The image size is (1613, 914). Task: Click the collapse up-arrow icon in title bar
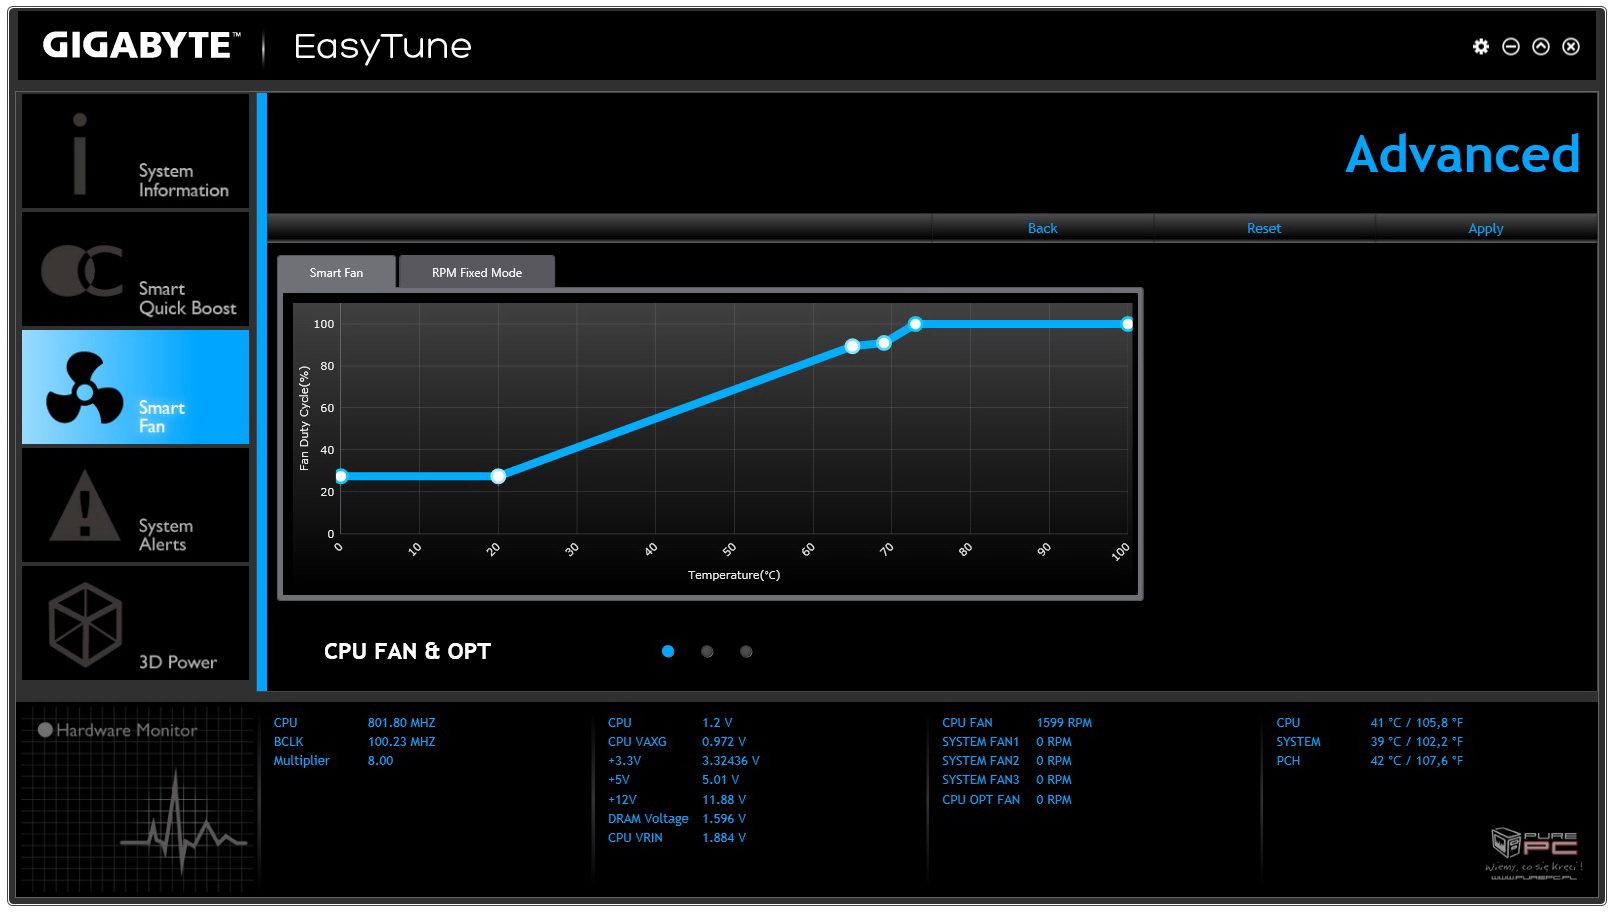click(1541, 46)
